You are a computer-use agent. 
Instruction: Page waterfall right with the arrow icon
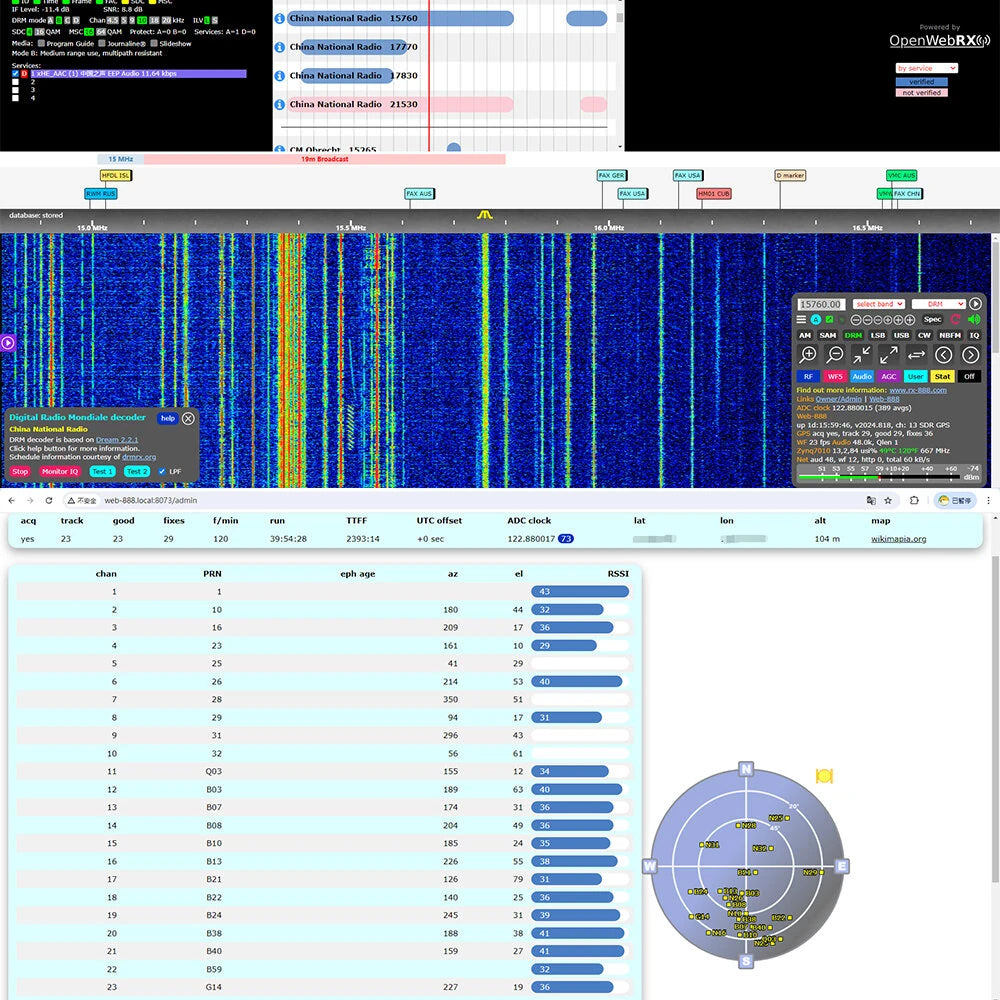coord(970,355)
